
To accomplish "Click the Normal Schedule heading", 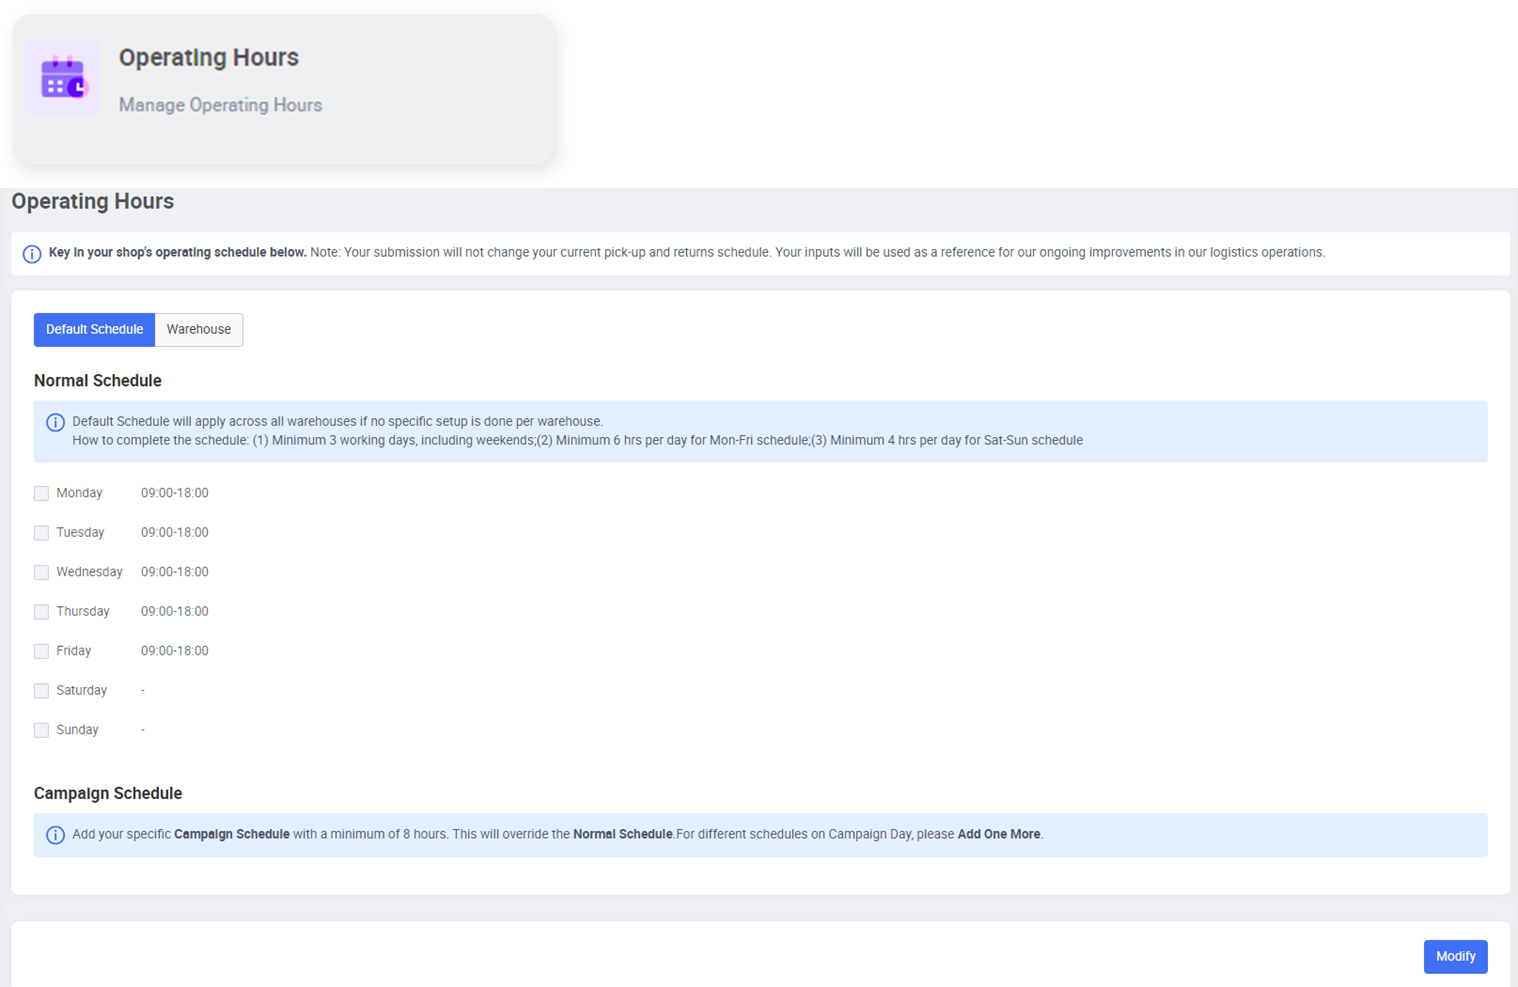I will (98, 381).
